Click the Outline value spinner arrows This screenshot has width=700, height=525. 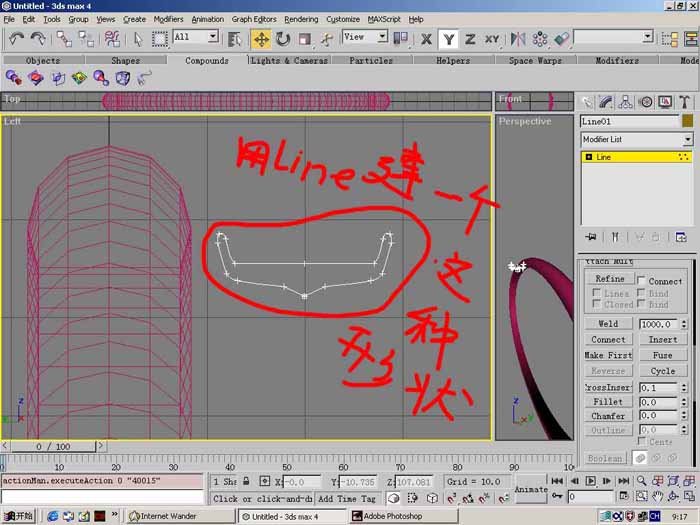pyautogui.click(x=684, y=429)
